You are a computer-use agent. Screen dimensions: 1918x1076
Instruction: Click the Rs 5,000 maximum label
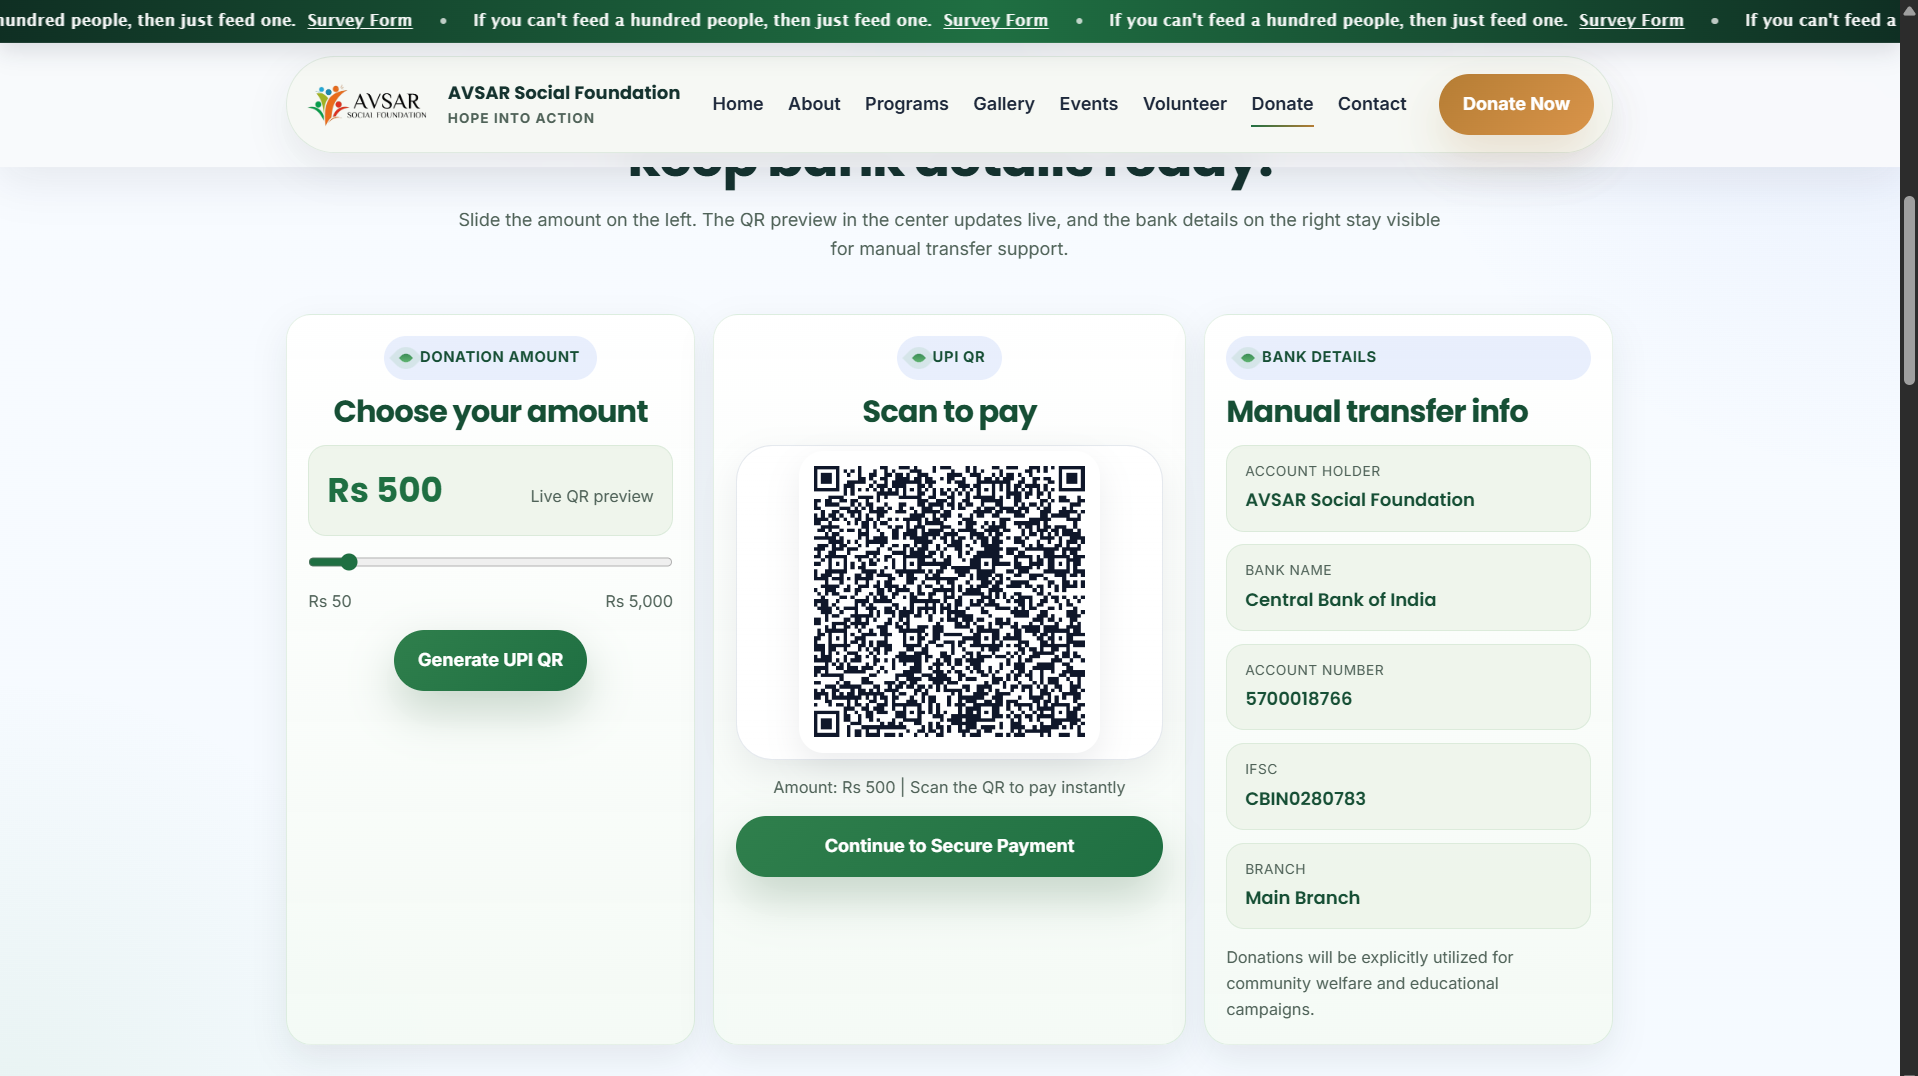[639, 601]
